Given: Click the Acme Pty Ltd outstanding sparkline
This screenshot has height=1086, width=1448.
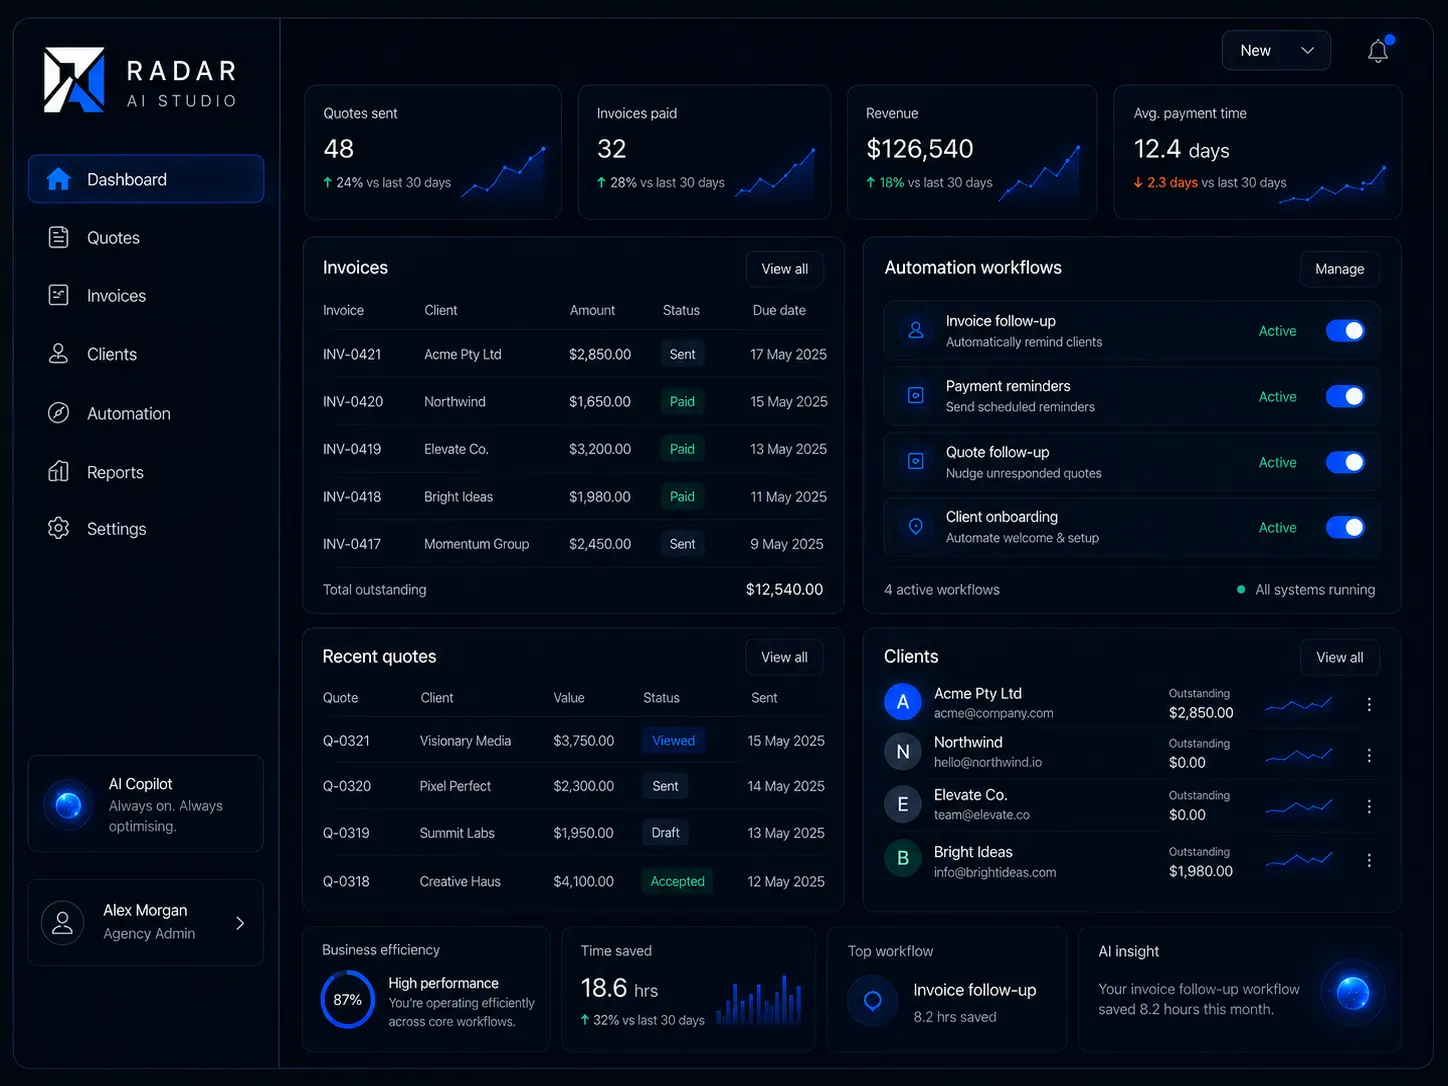Looking at the screenshot, I should pyautogui.click(x=1299, y=704).
